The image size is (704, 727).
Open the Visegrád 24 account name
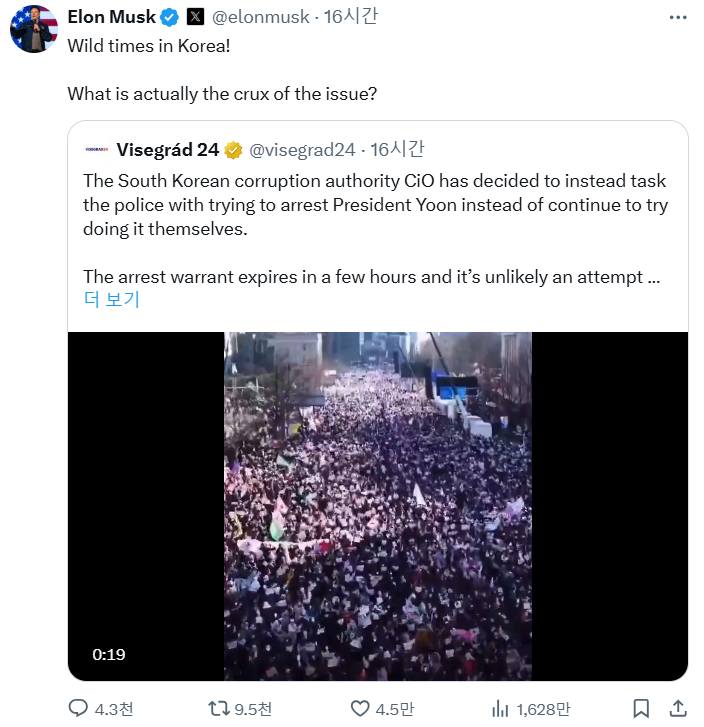[167, 150]
